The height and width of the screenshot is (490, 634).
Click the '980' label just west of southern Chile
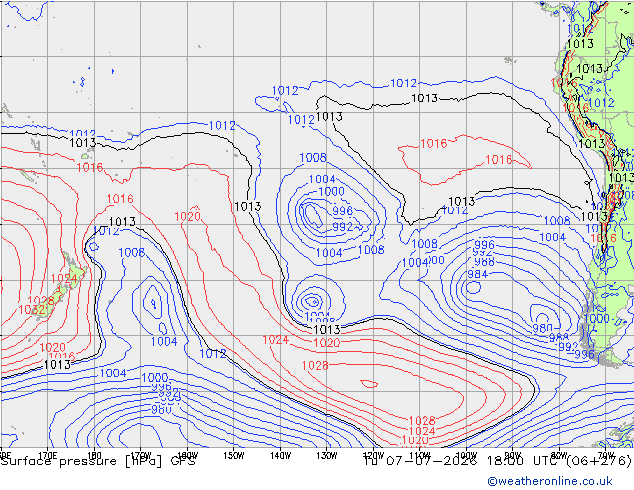[542, 328]
